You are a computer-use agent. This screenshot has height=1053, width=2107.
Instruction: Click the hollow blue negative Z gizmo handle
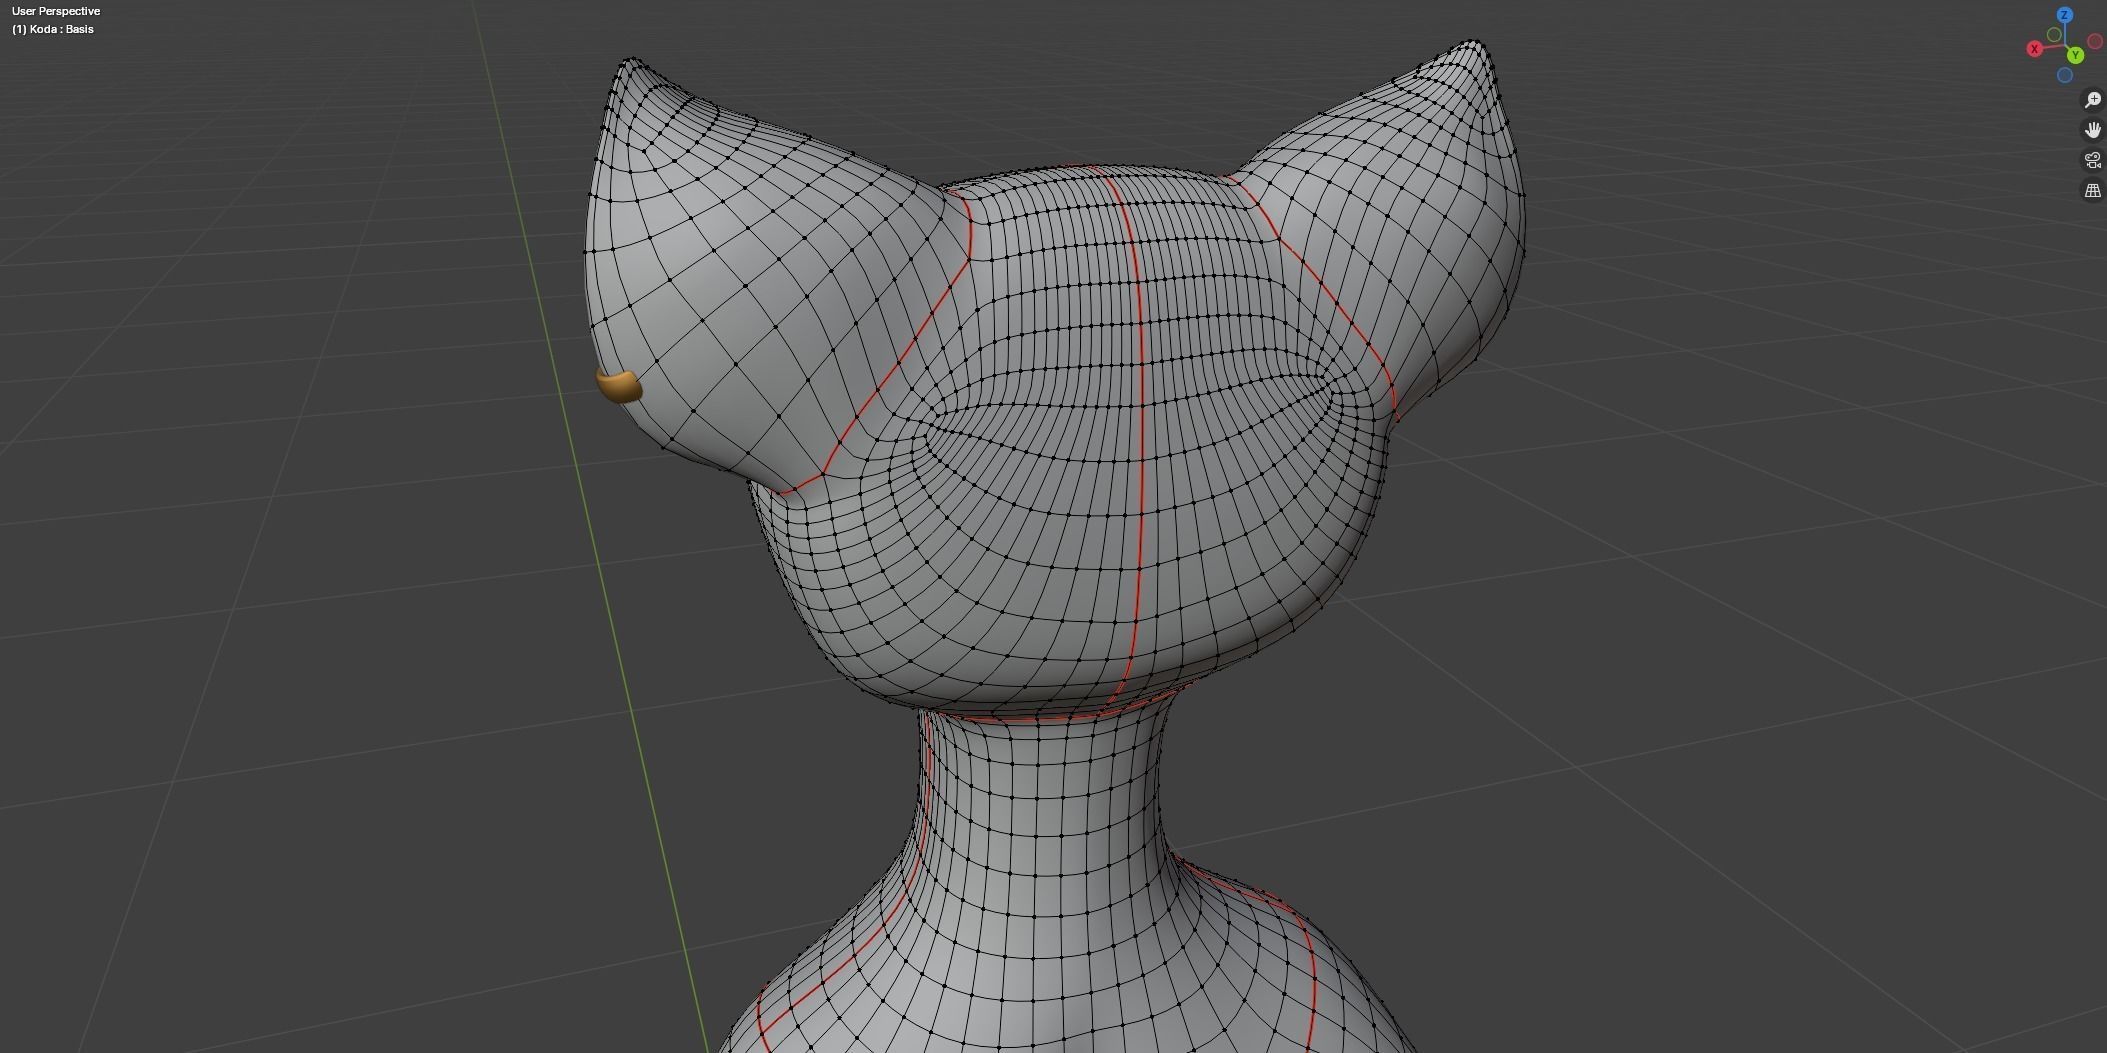click(x=2065, y=75)
